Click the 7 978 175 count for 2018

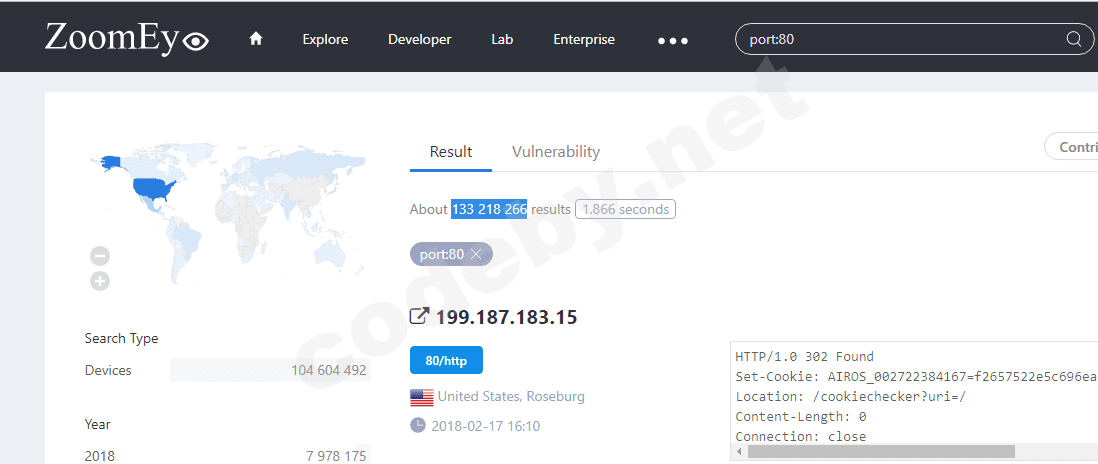336,456
